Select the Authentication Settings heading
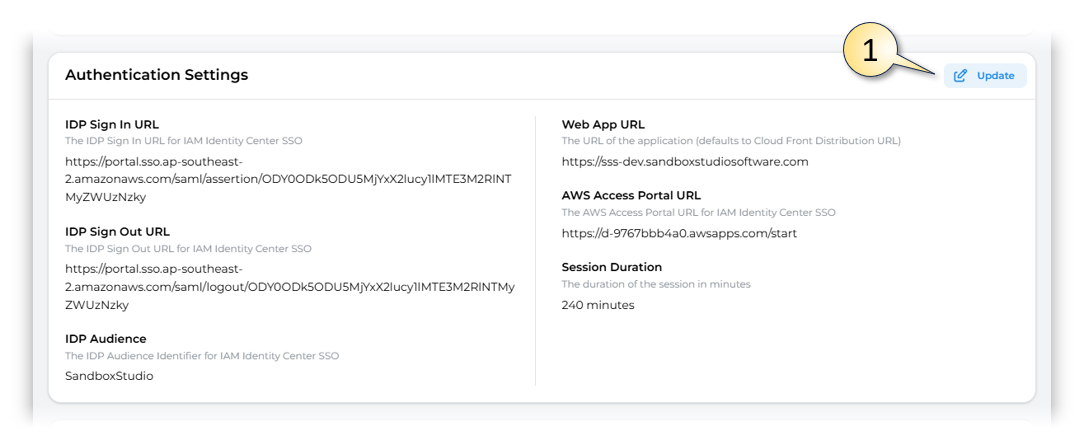 157,75
